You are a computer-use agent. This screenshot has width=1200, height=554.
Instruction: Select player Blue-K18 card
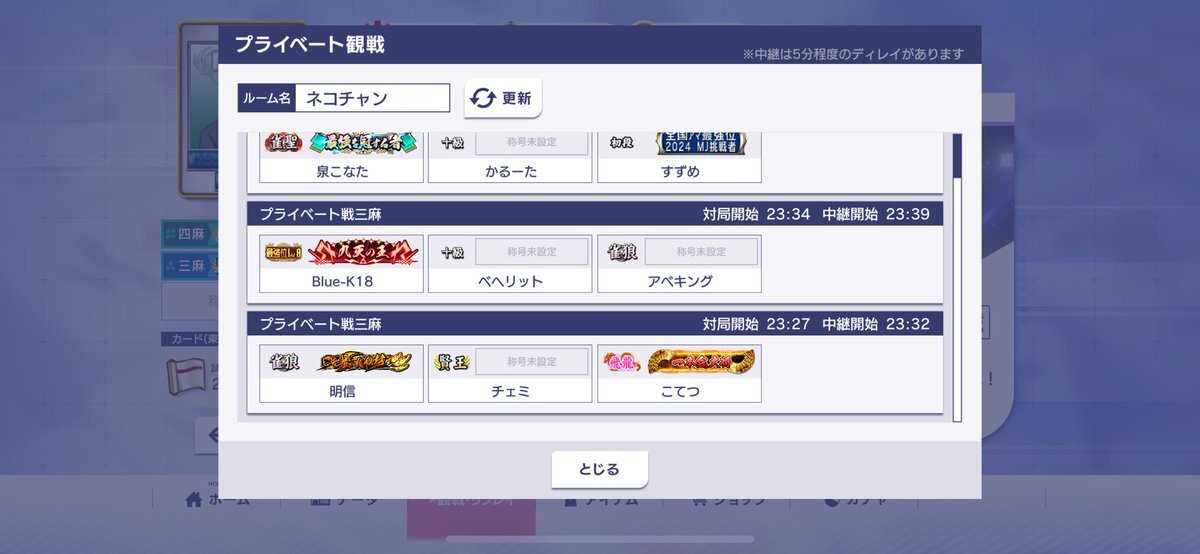[342, 264]
